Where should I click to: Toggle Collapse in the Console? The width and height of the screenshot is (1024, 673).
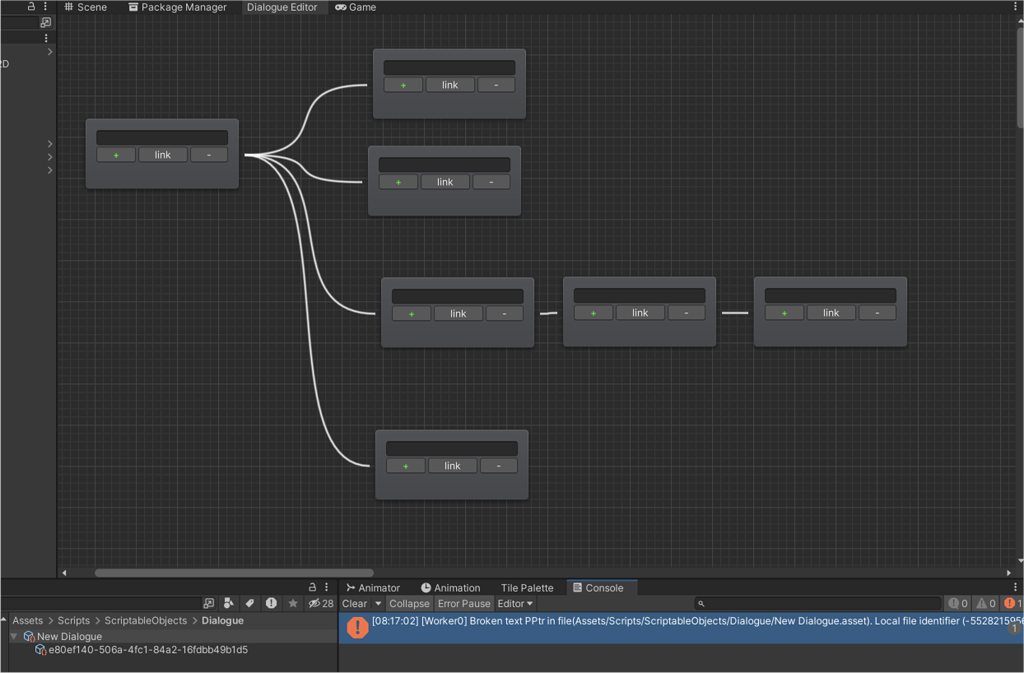tap(409, 603)
